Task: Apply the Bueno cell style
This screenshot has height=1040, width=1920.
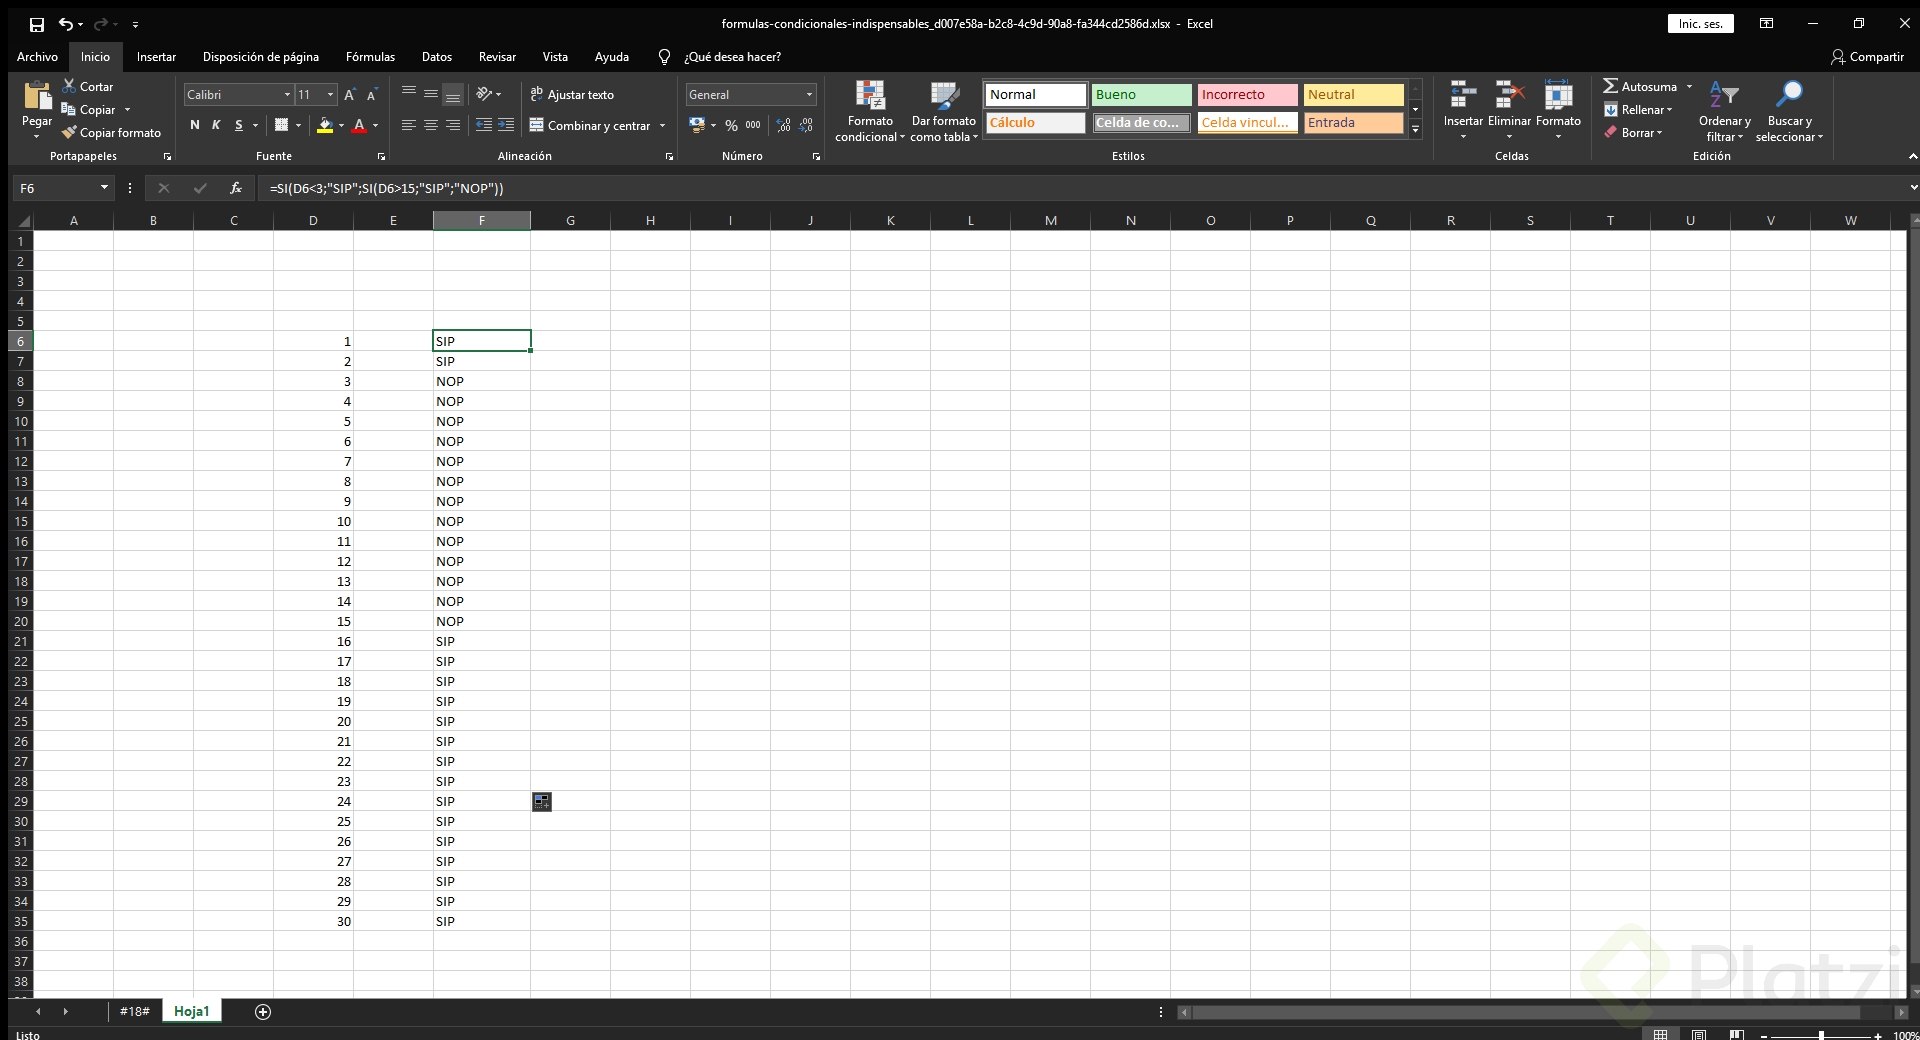Action: 1141,95
